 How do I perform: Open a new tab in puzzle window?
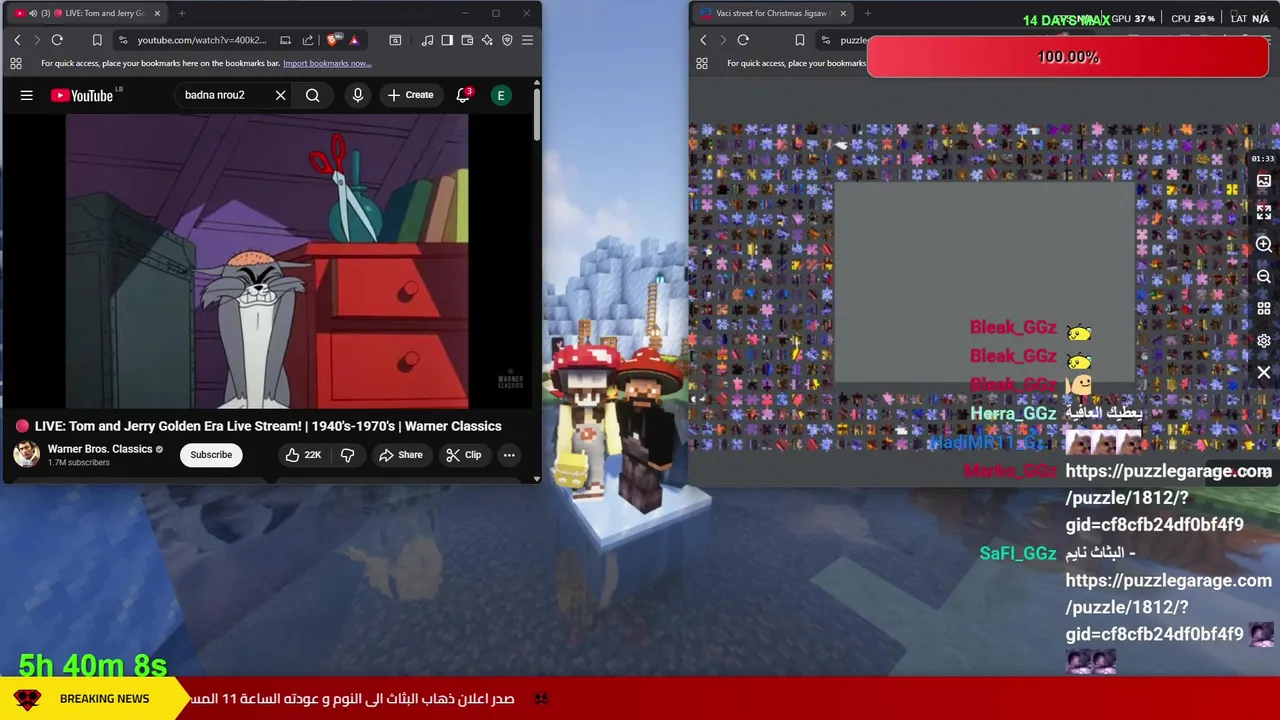868,13
